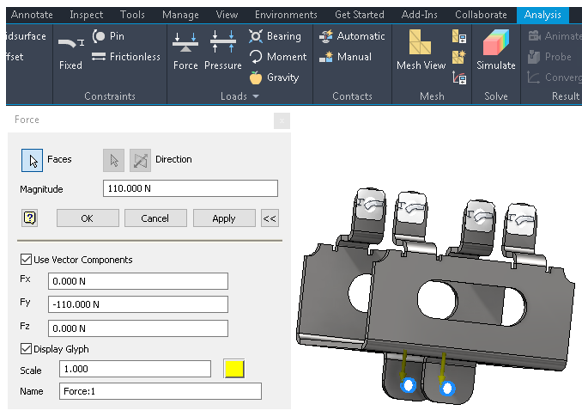The width and height of the screenshot is (582, 411).
Task: Open mesh settings icon at top of Mesh panel
Action: pyautogui.click(x=459, y=36)
